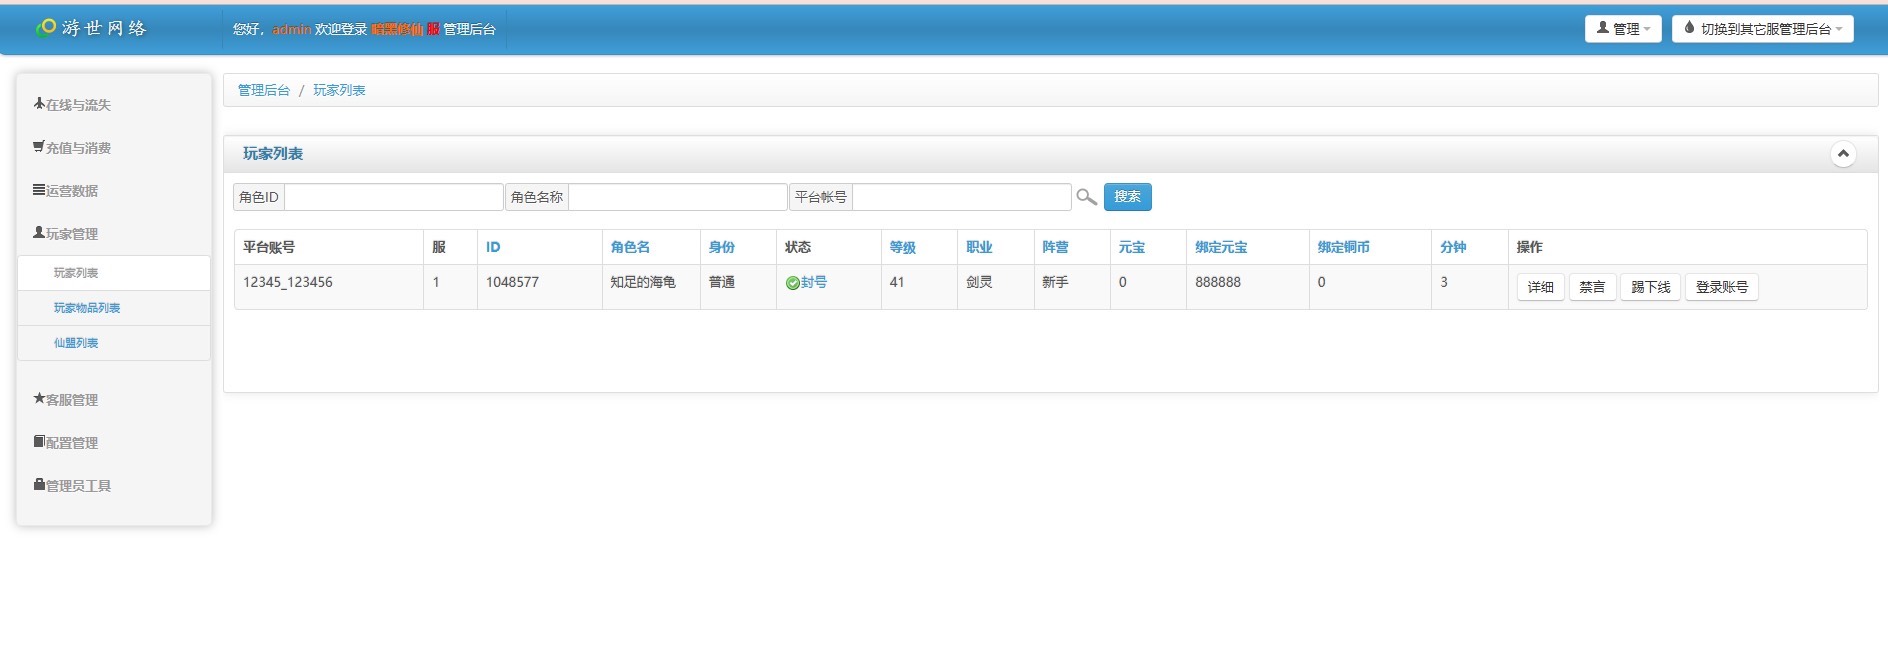Click 详细 button for 知足的海龟

(x=1540, y=287)
